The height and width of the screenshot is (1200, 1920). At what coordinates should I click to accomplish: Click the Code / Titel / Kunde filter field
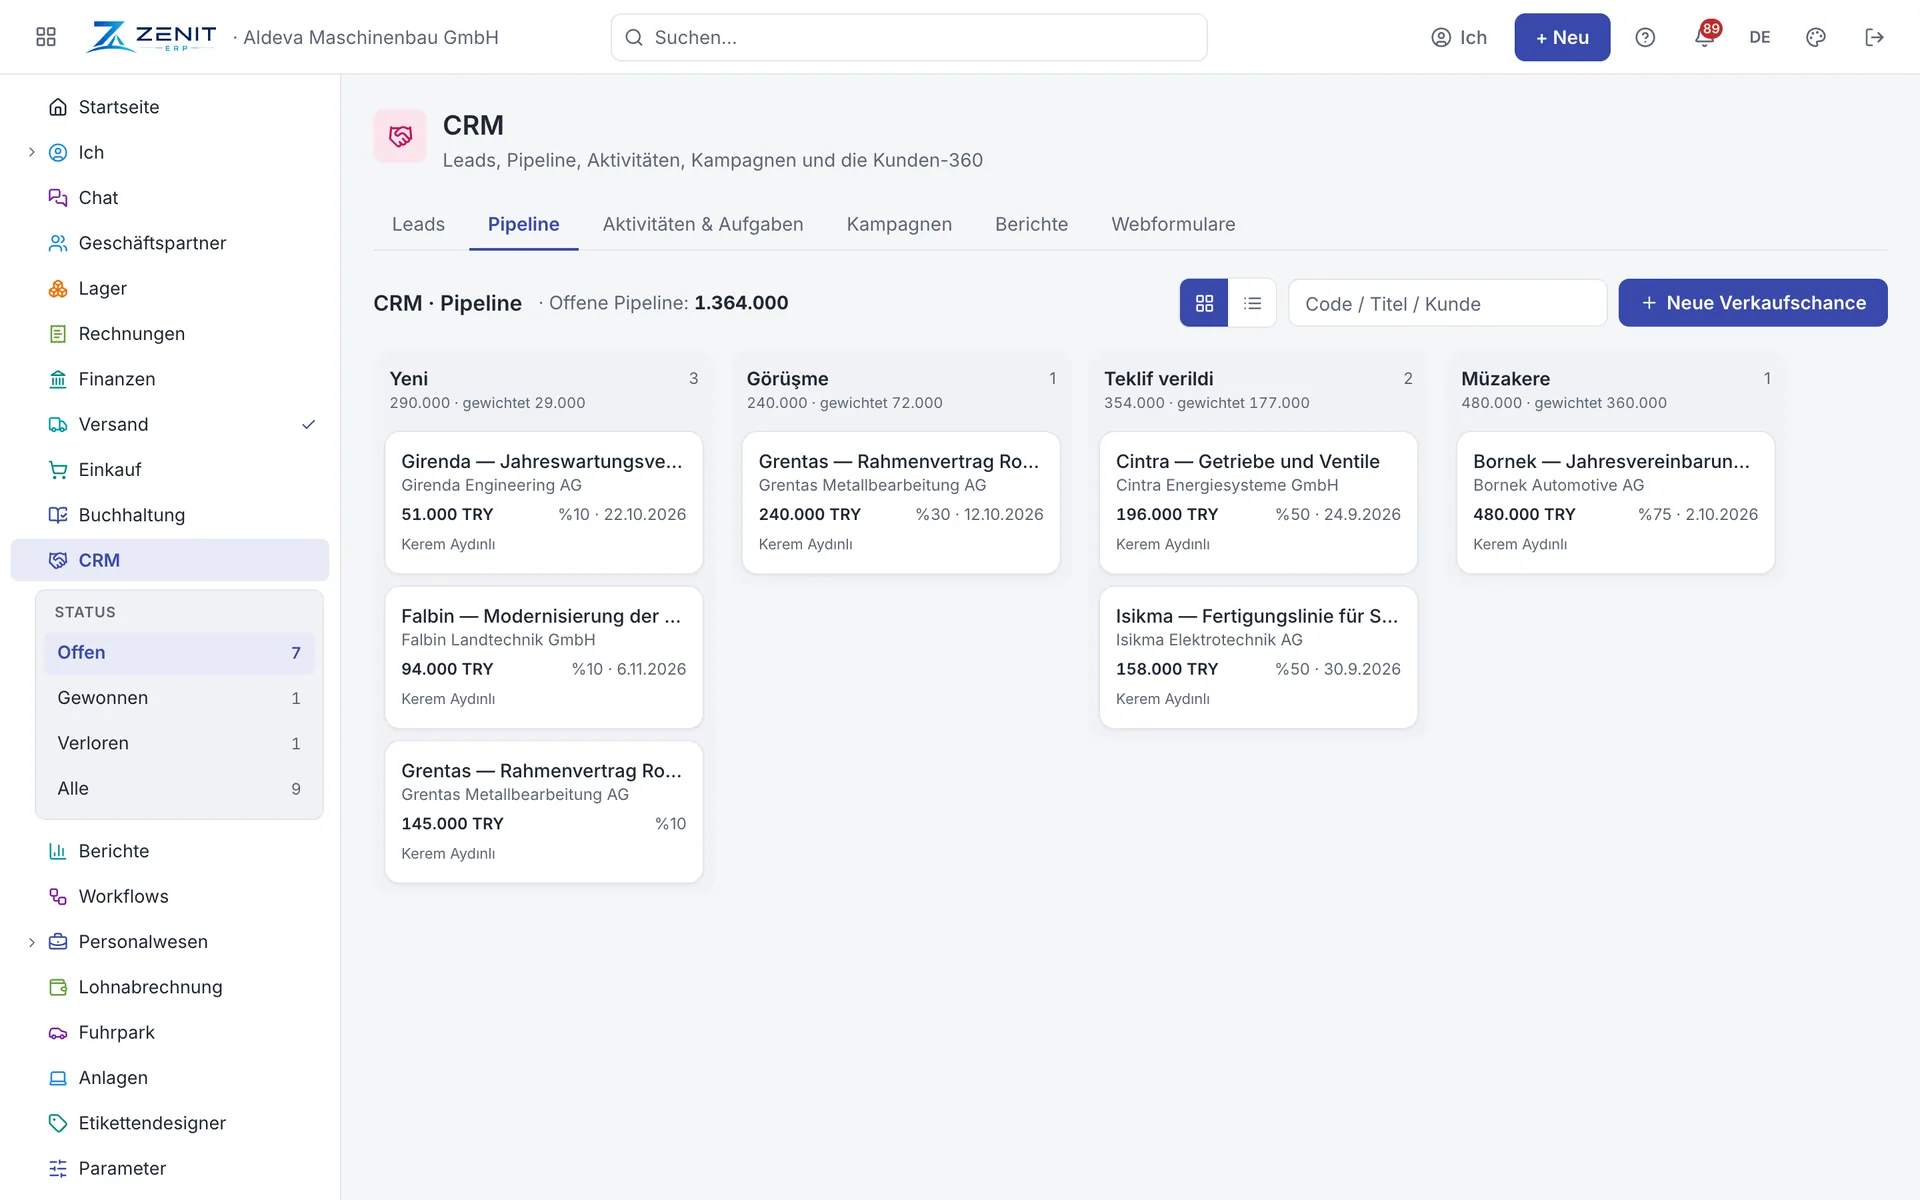pos(1447,303)
